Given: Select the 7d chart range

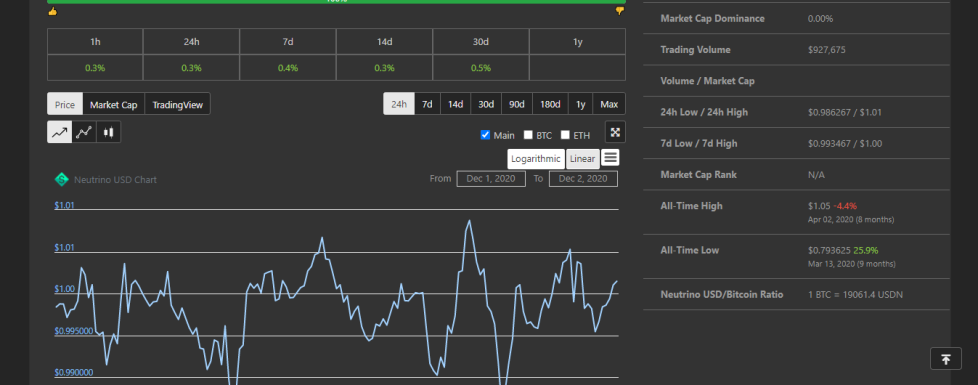Looking at the screenshot, I should [427, 104].
